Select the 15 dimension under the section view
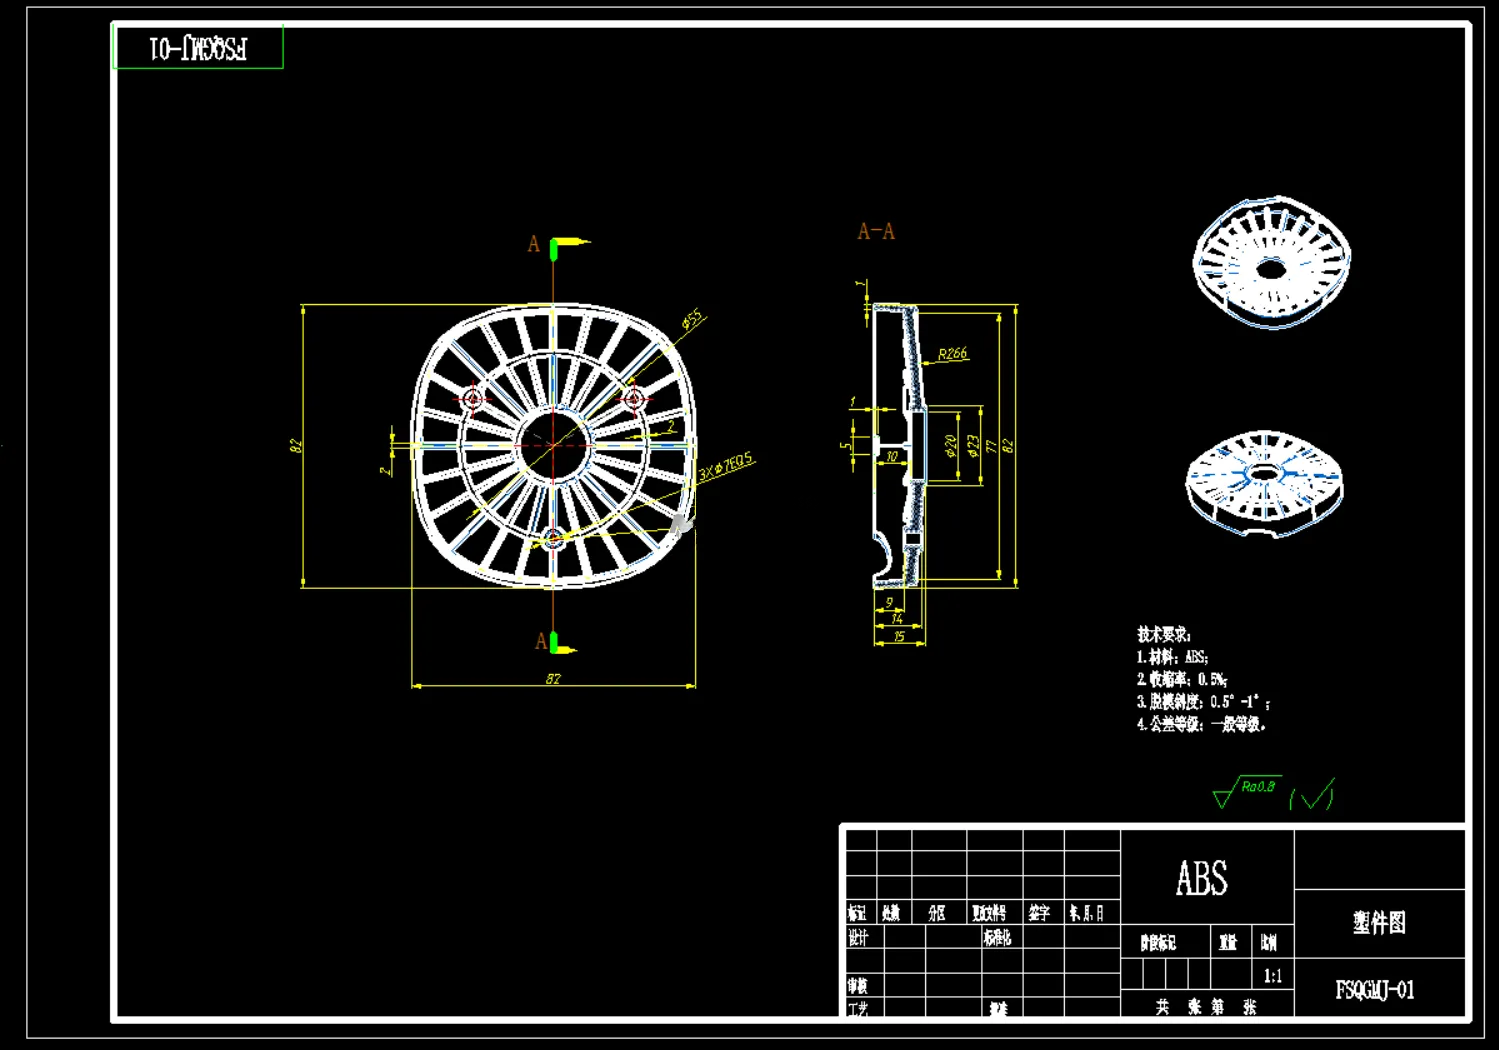The image size is (1499, 1050). pyautogui.click(x=898, y=636)
